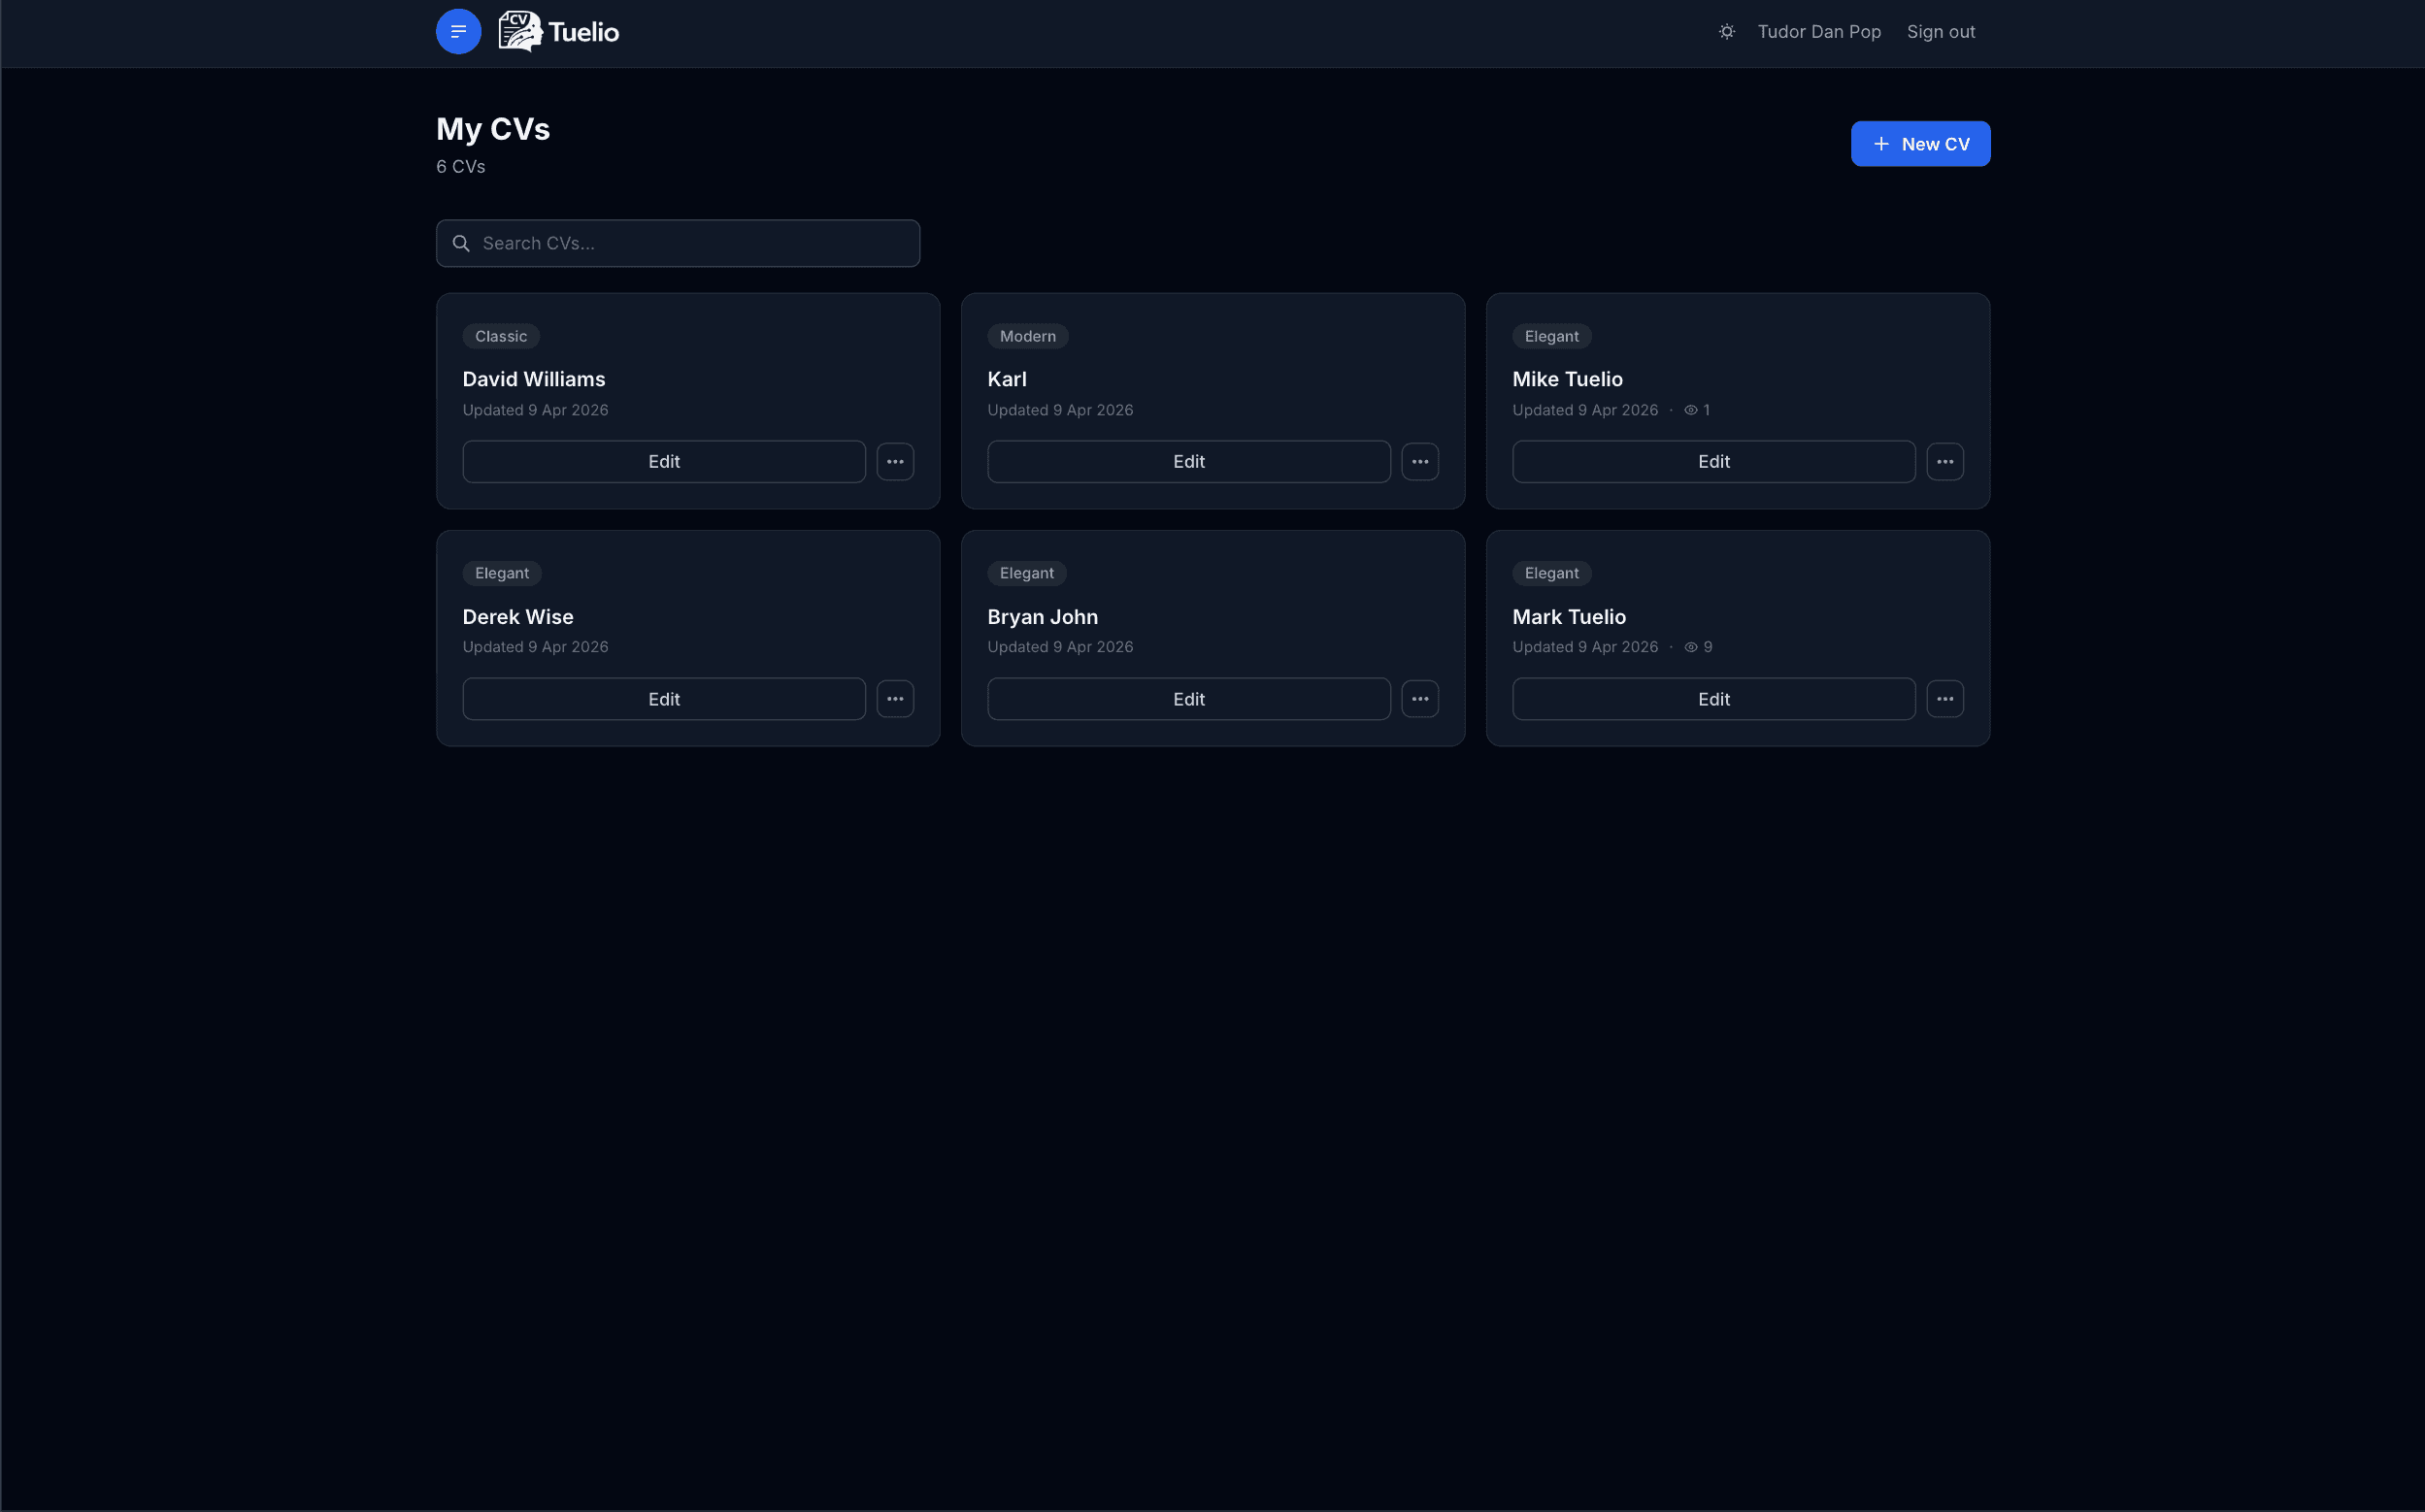
Task: Click Sign out
Action: 1940,31
